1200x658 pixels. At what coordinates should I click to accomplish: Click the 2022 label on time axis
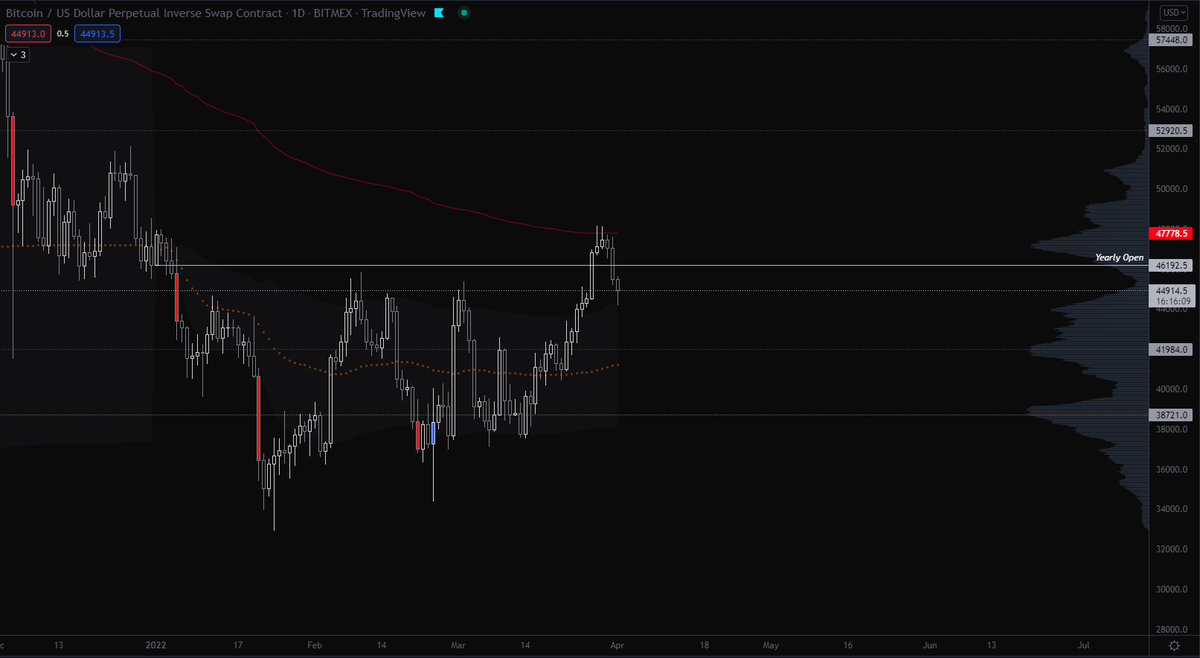coord(157,647)
